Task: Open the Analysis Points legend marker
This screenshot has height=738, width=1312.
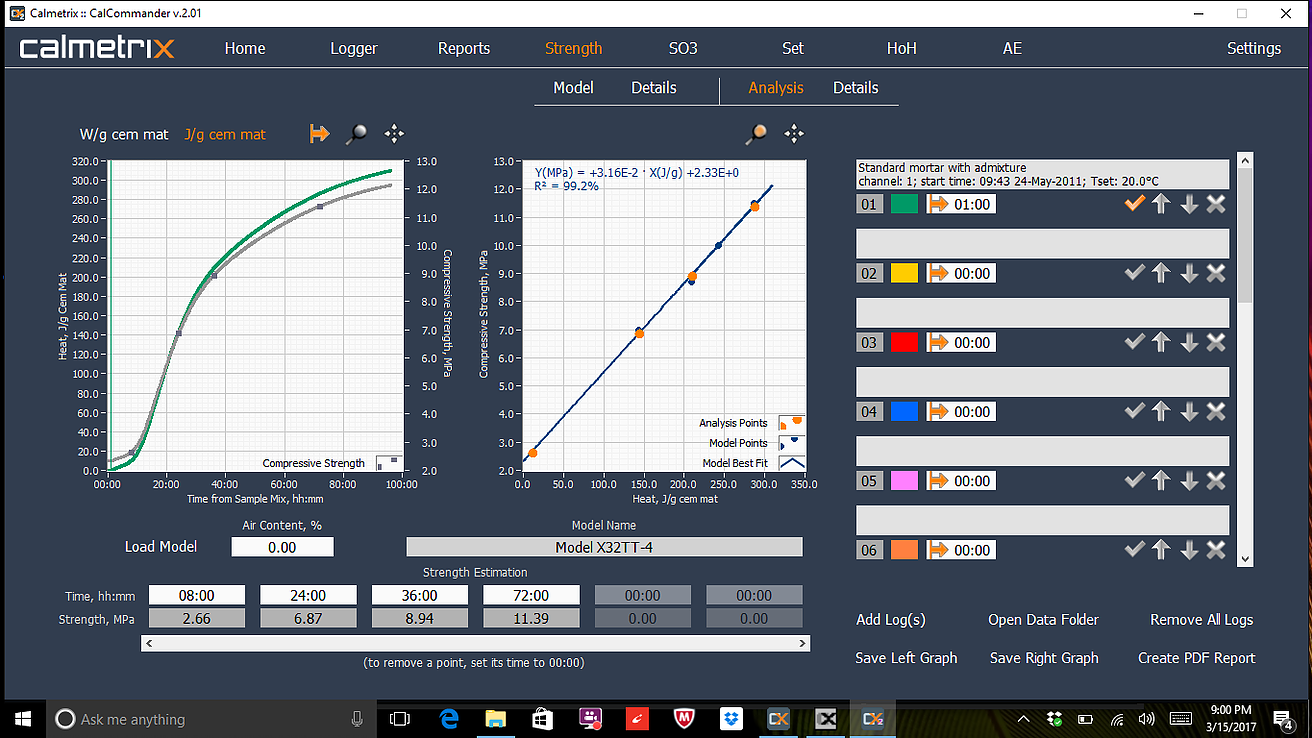Action: point(790,423)
